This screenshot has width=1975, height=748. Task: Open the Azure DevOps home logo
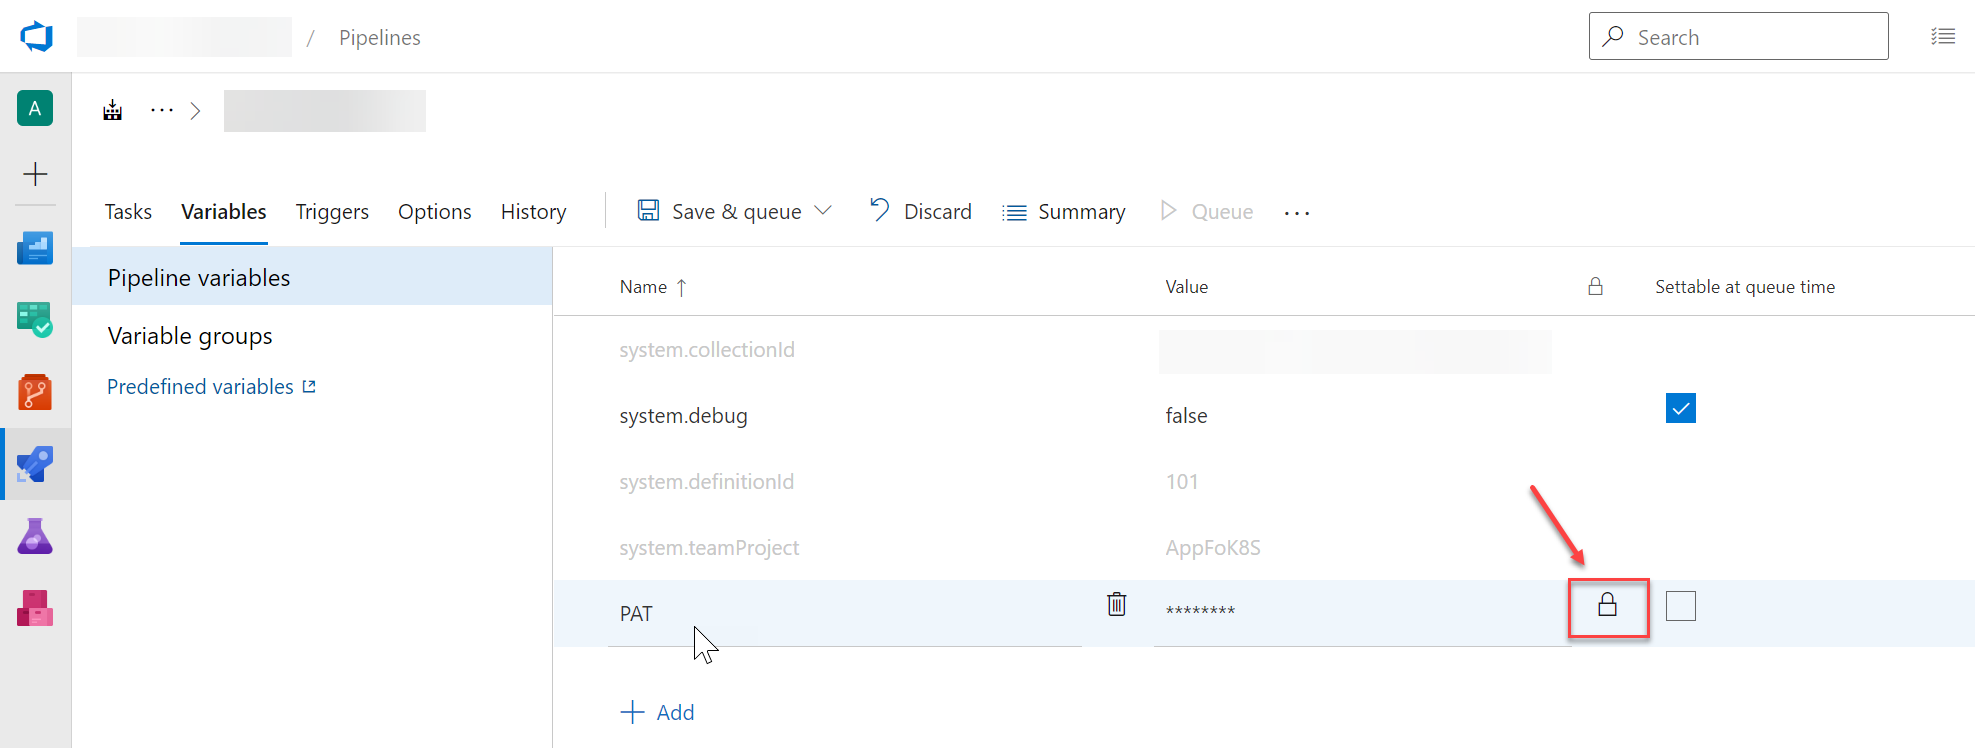(36, 37)
